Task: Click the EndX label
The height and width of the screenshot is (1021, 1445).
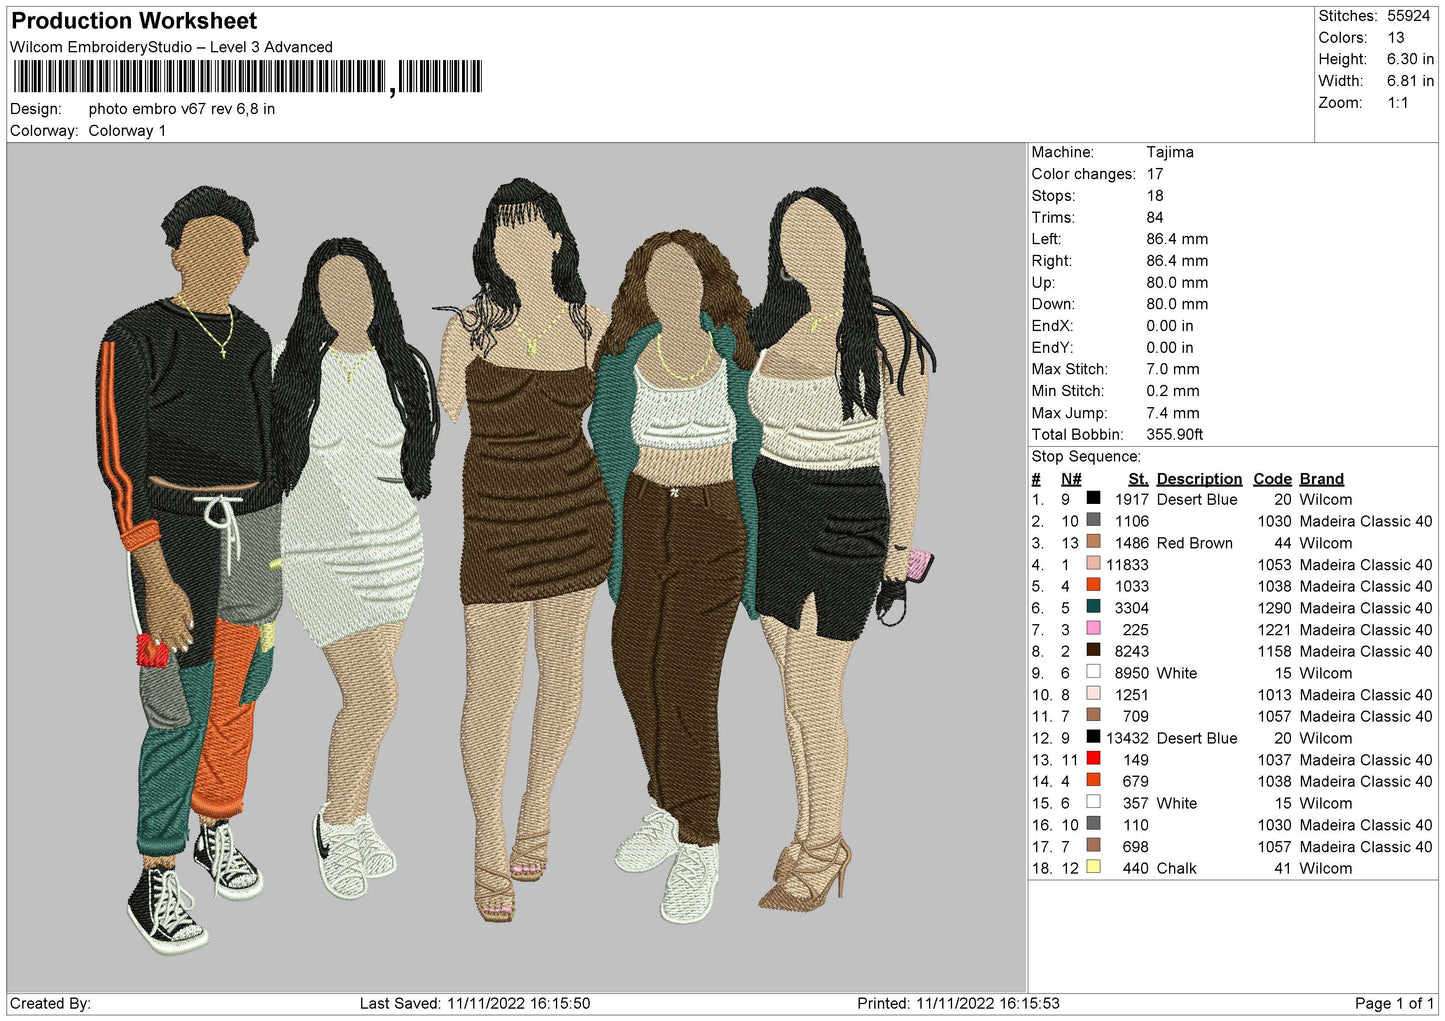Action: [1052, 326]
